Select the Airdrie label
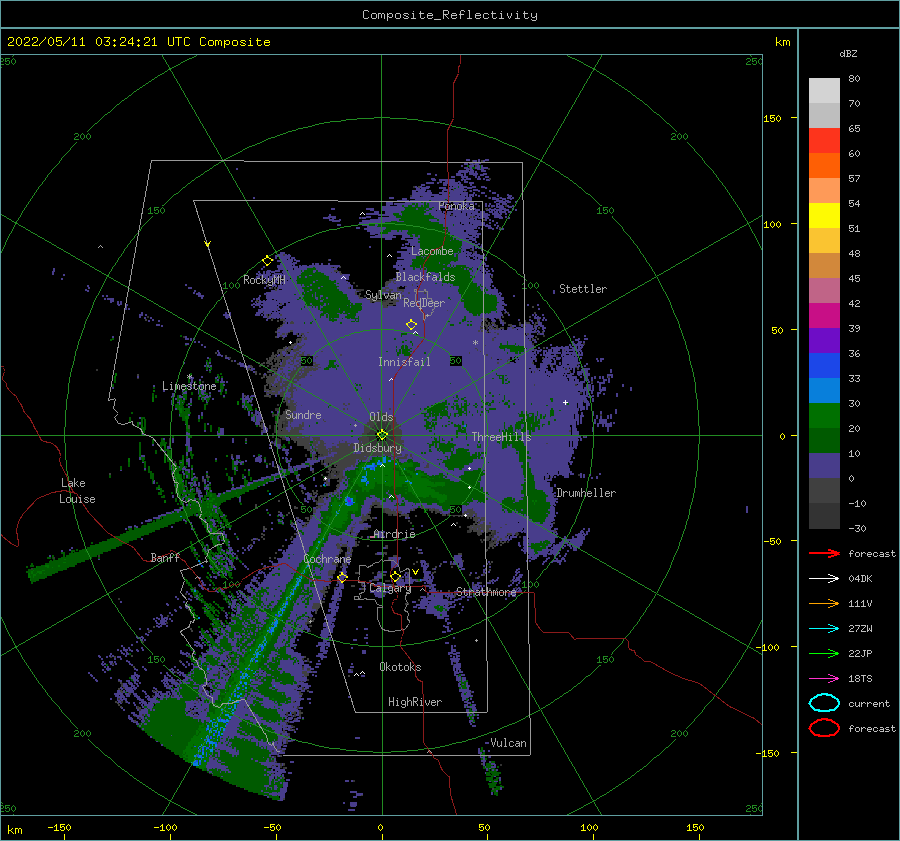 394,534
